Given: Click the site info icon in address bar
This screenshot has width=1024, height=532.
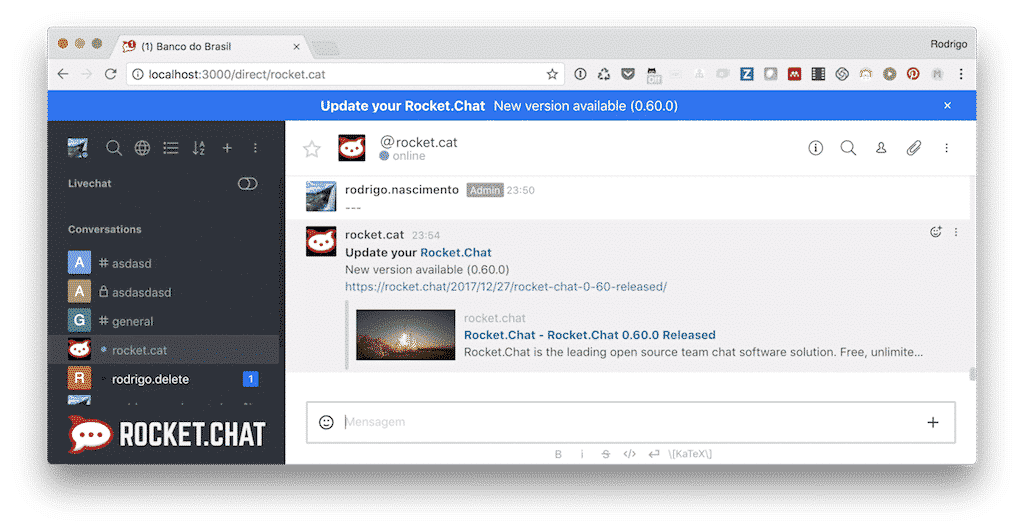Looking at the screenshot, I should (x=138, y=74).
